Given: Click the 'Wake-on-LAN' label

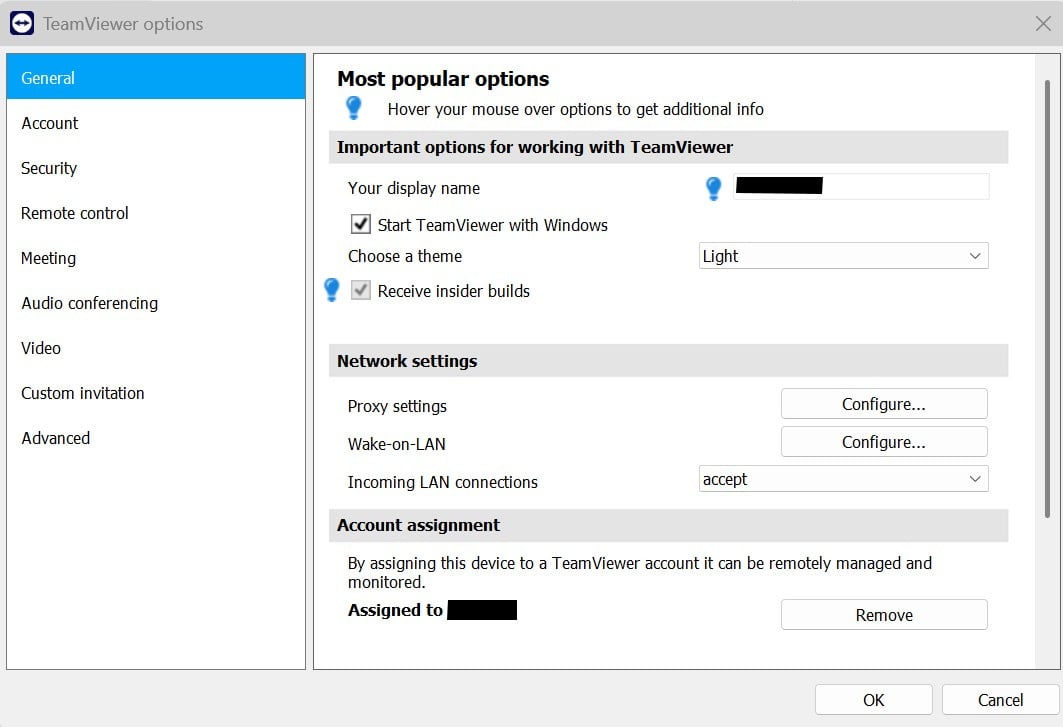Looking at the screenshot, I should (x=397, y=444).
